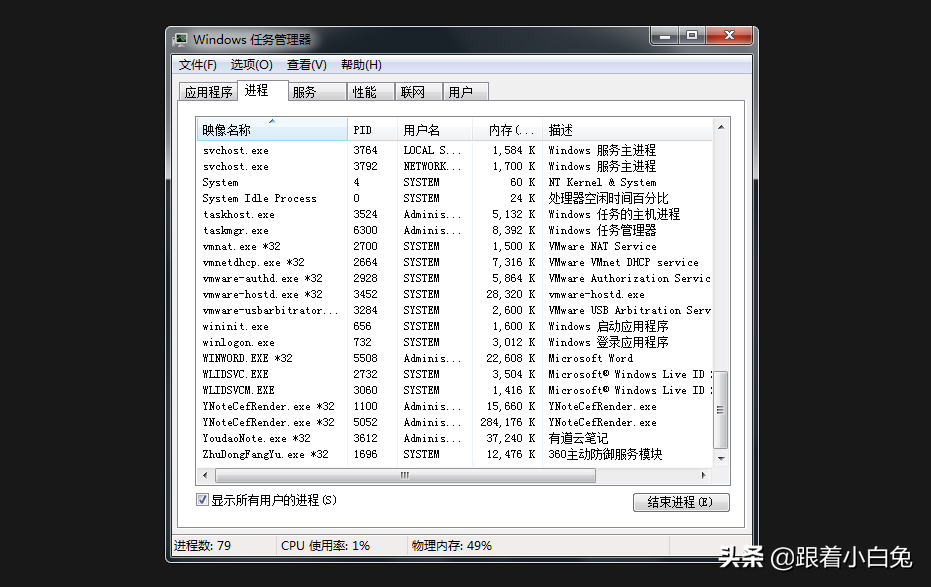Select the WINWORD.EXE *32 process
This screenshot has height=587, width=931.
tap(454, 358)
